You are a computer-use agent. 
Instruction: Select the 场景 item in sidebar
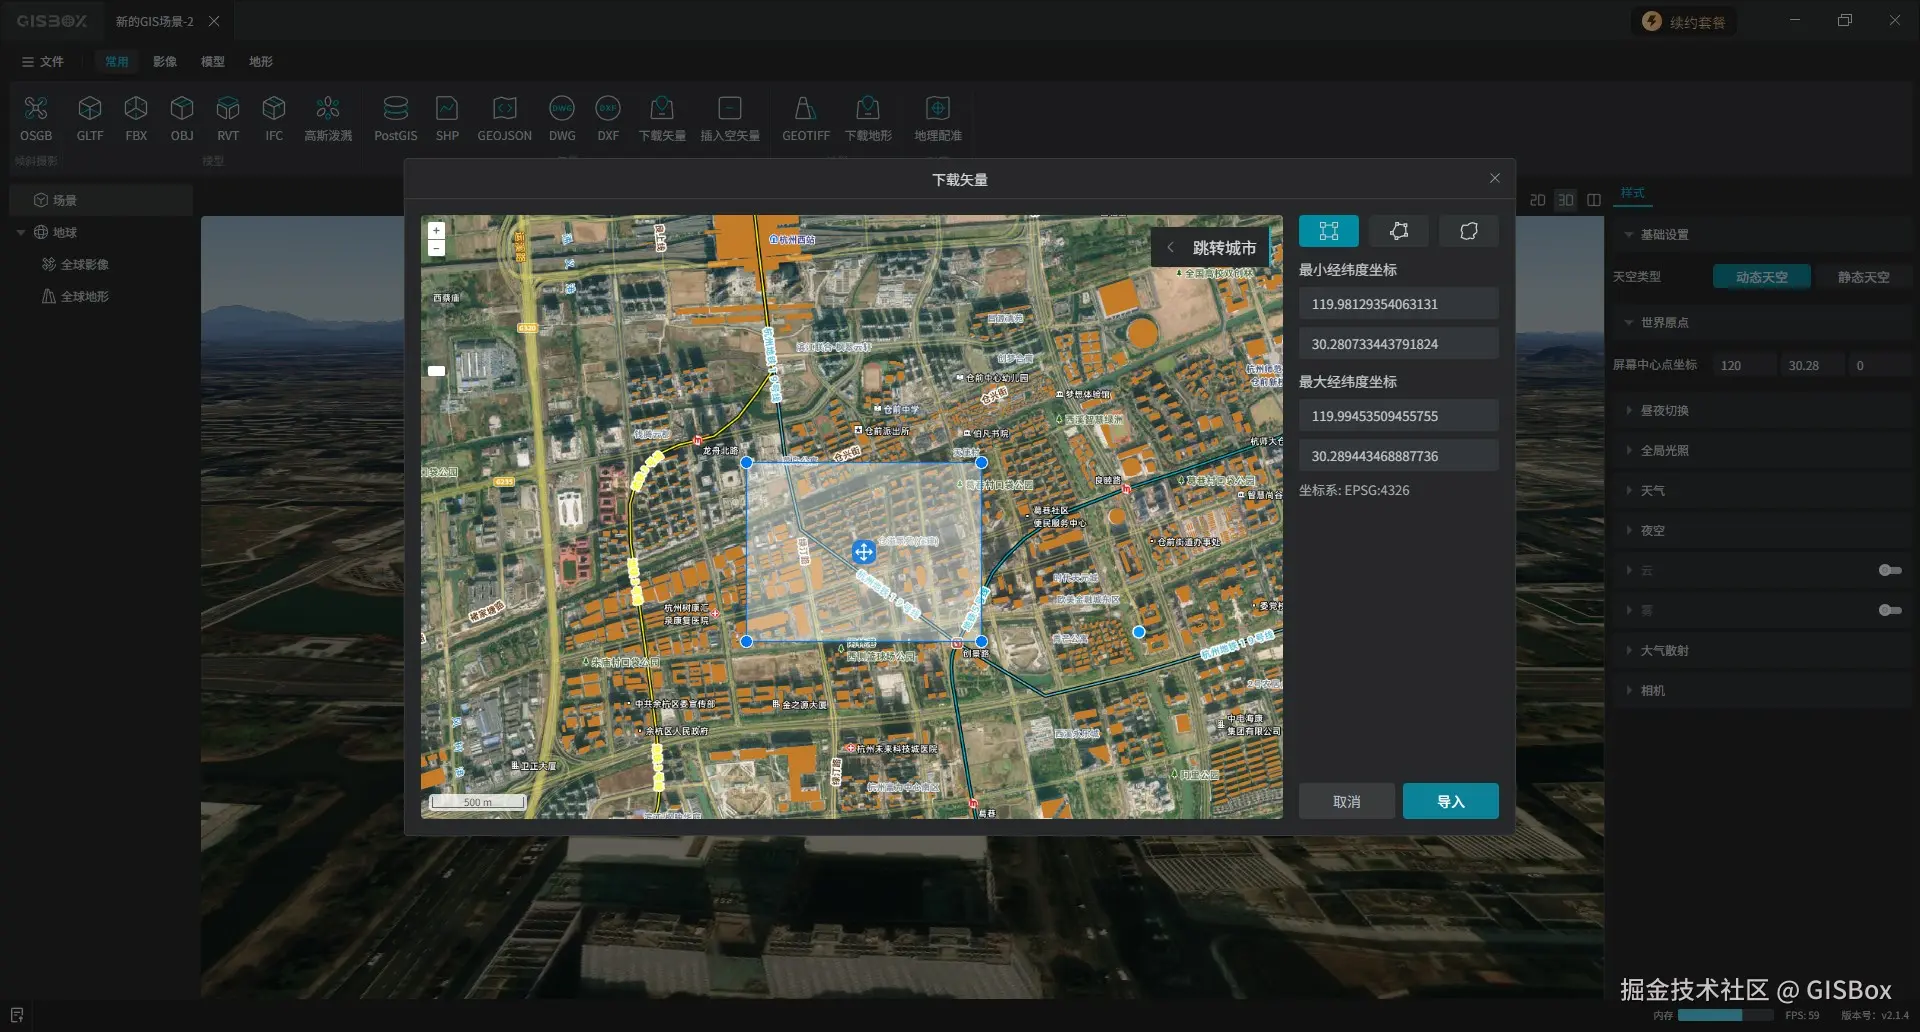click(x=101, y=200)
